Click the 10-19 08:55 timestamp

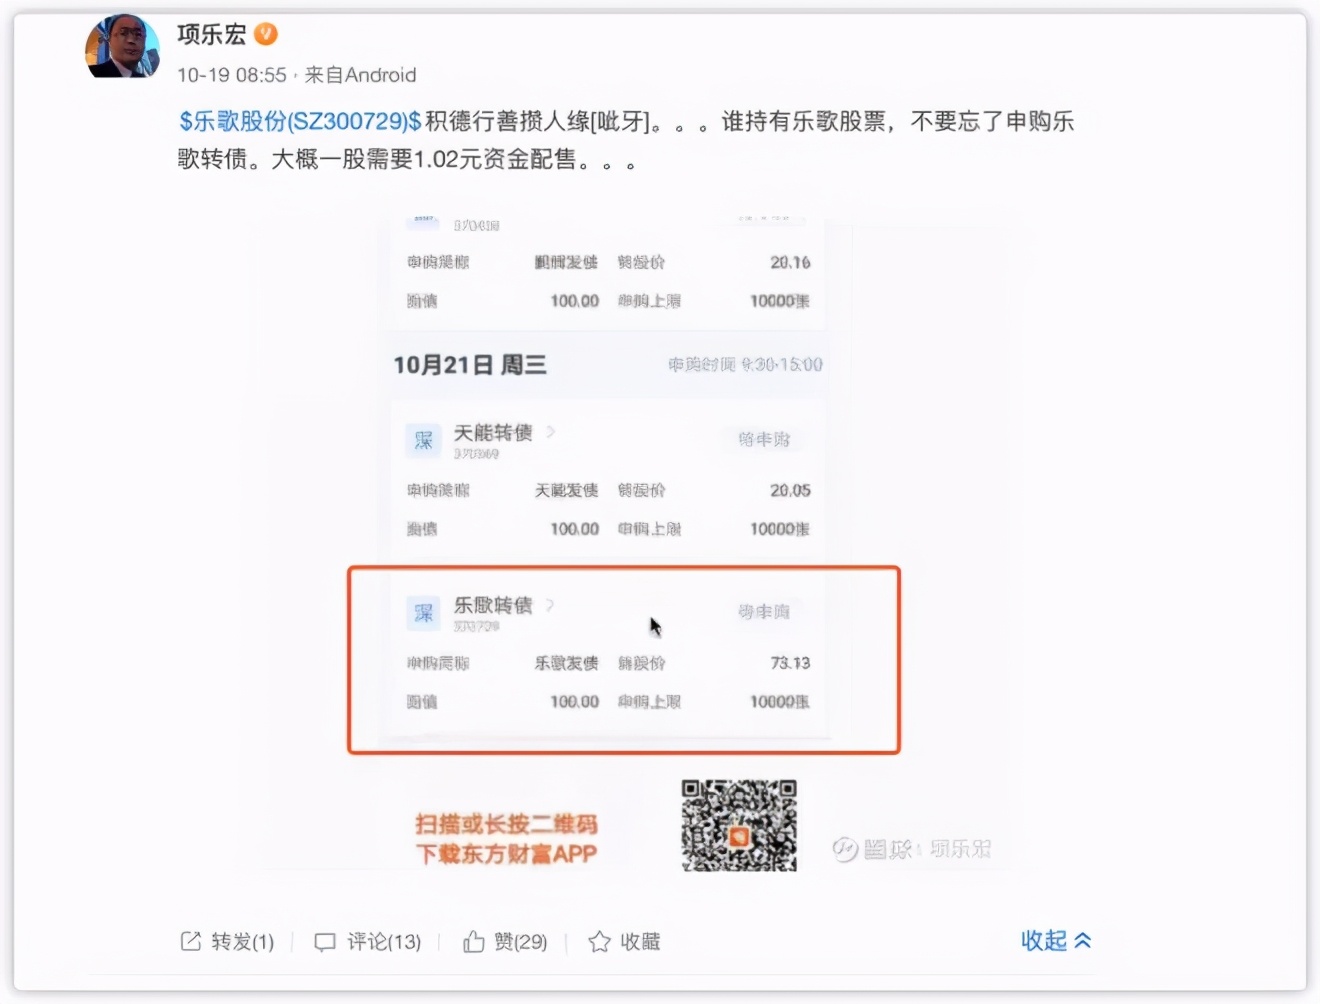tap(232, 75)
